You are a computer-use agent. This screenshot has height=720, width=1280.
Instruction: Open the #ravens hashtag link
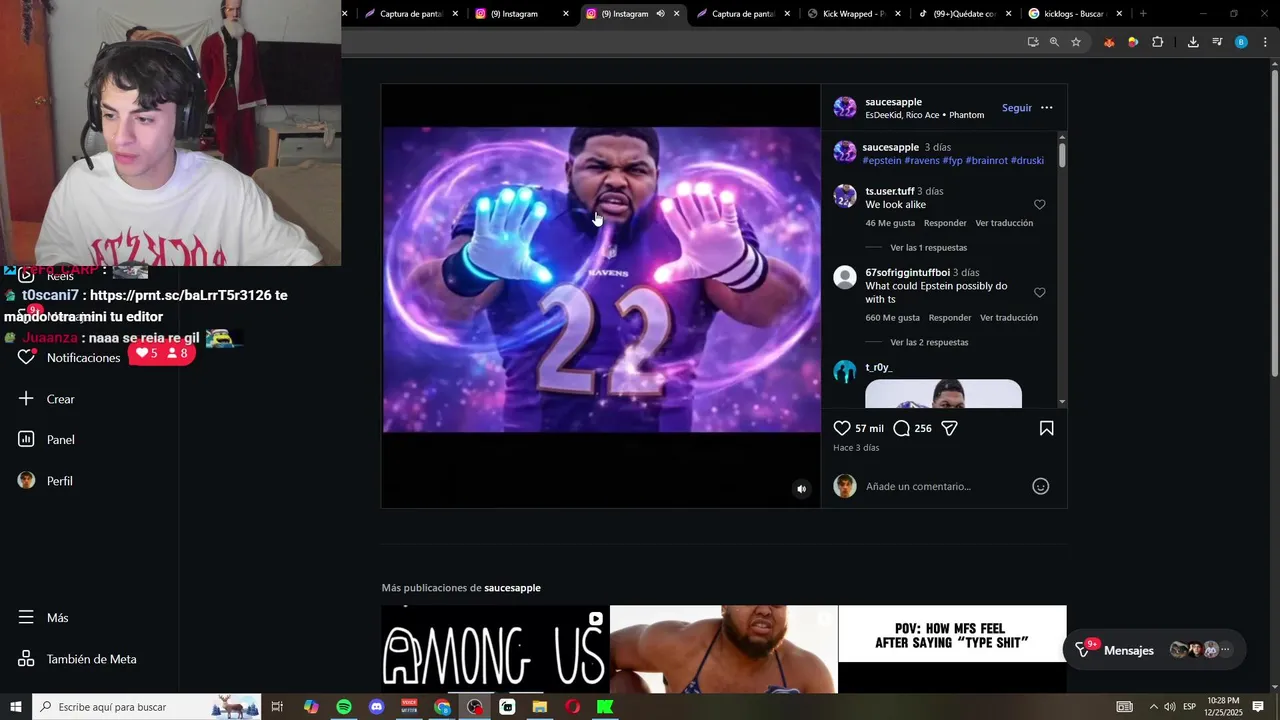pyautogui.click(x=922, y=161)
